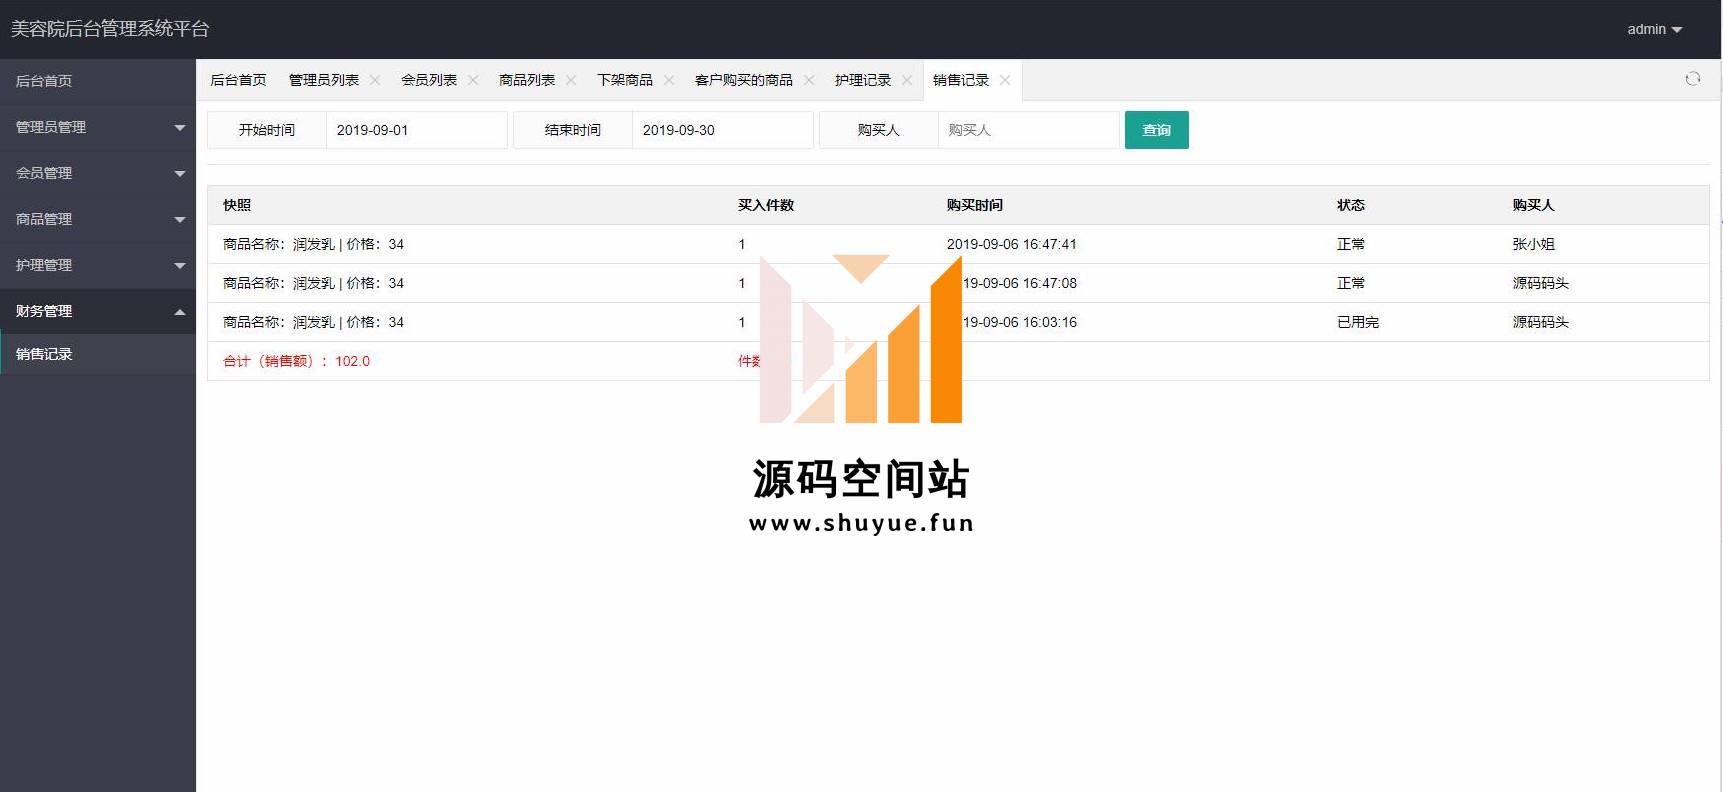
Task: Click the 状态 column header
Action: click(1351, 205)
